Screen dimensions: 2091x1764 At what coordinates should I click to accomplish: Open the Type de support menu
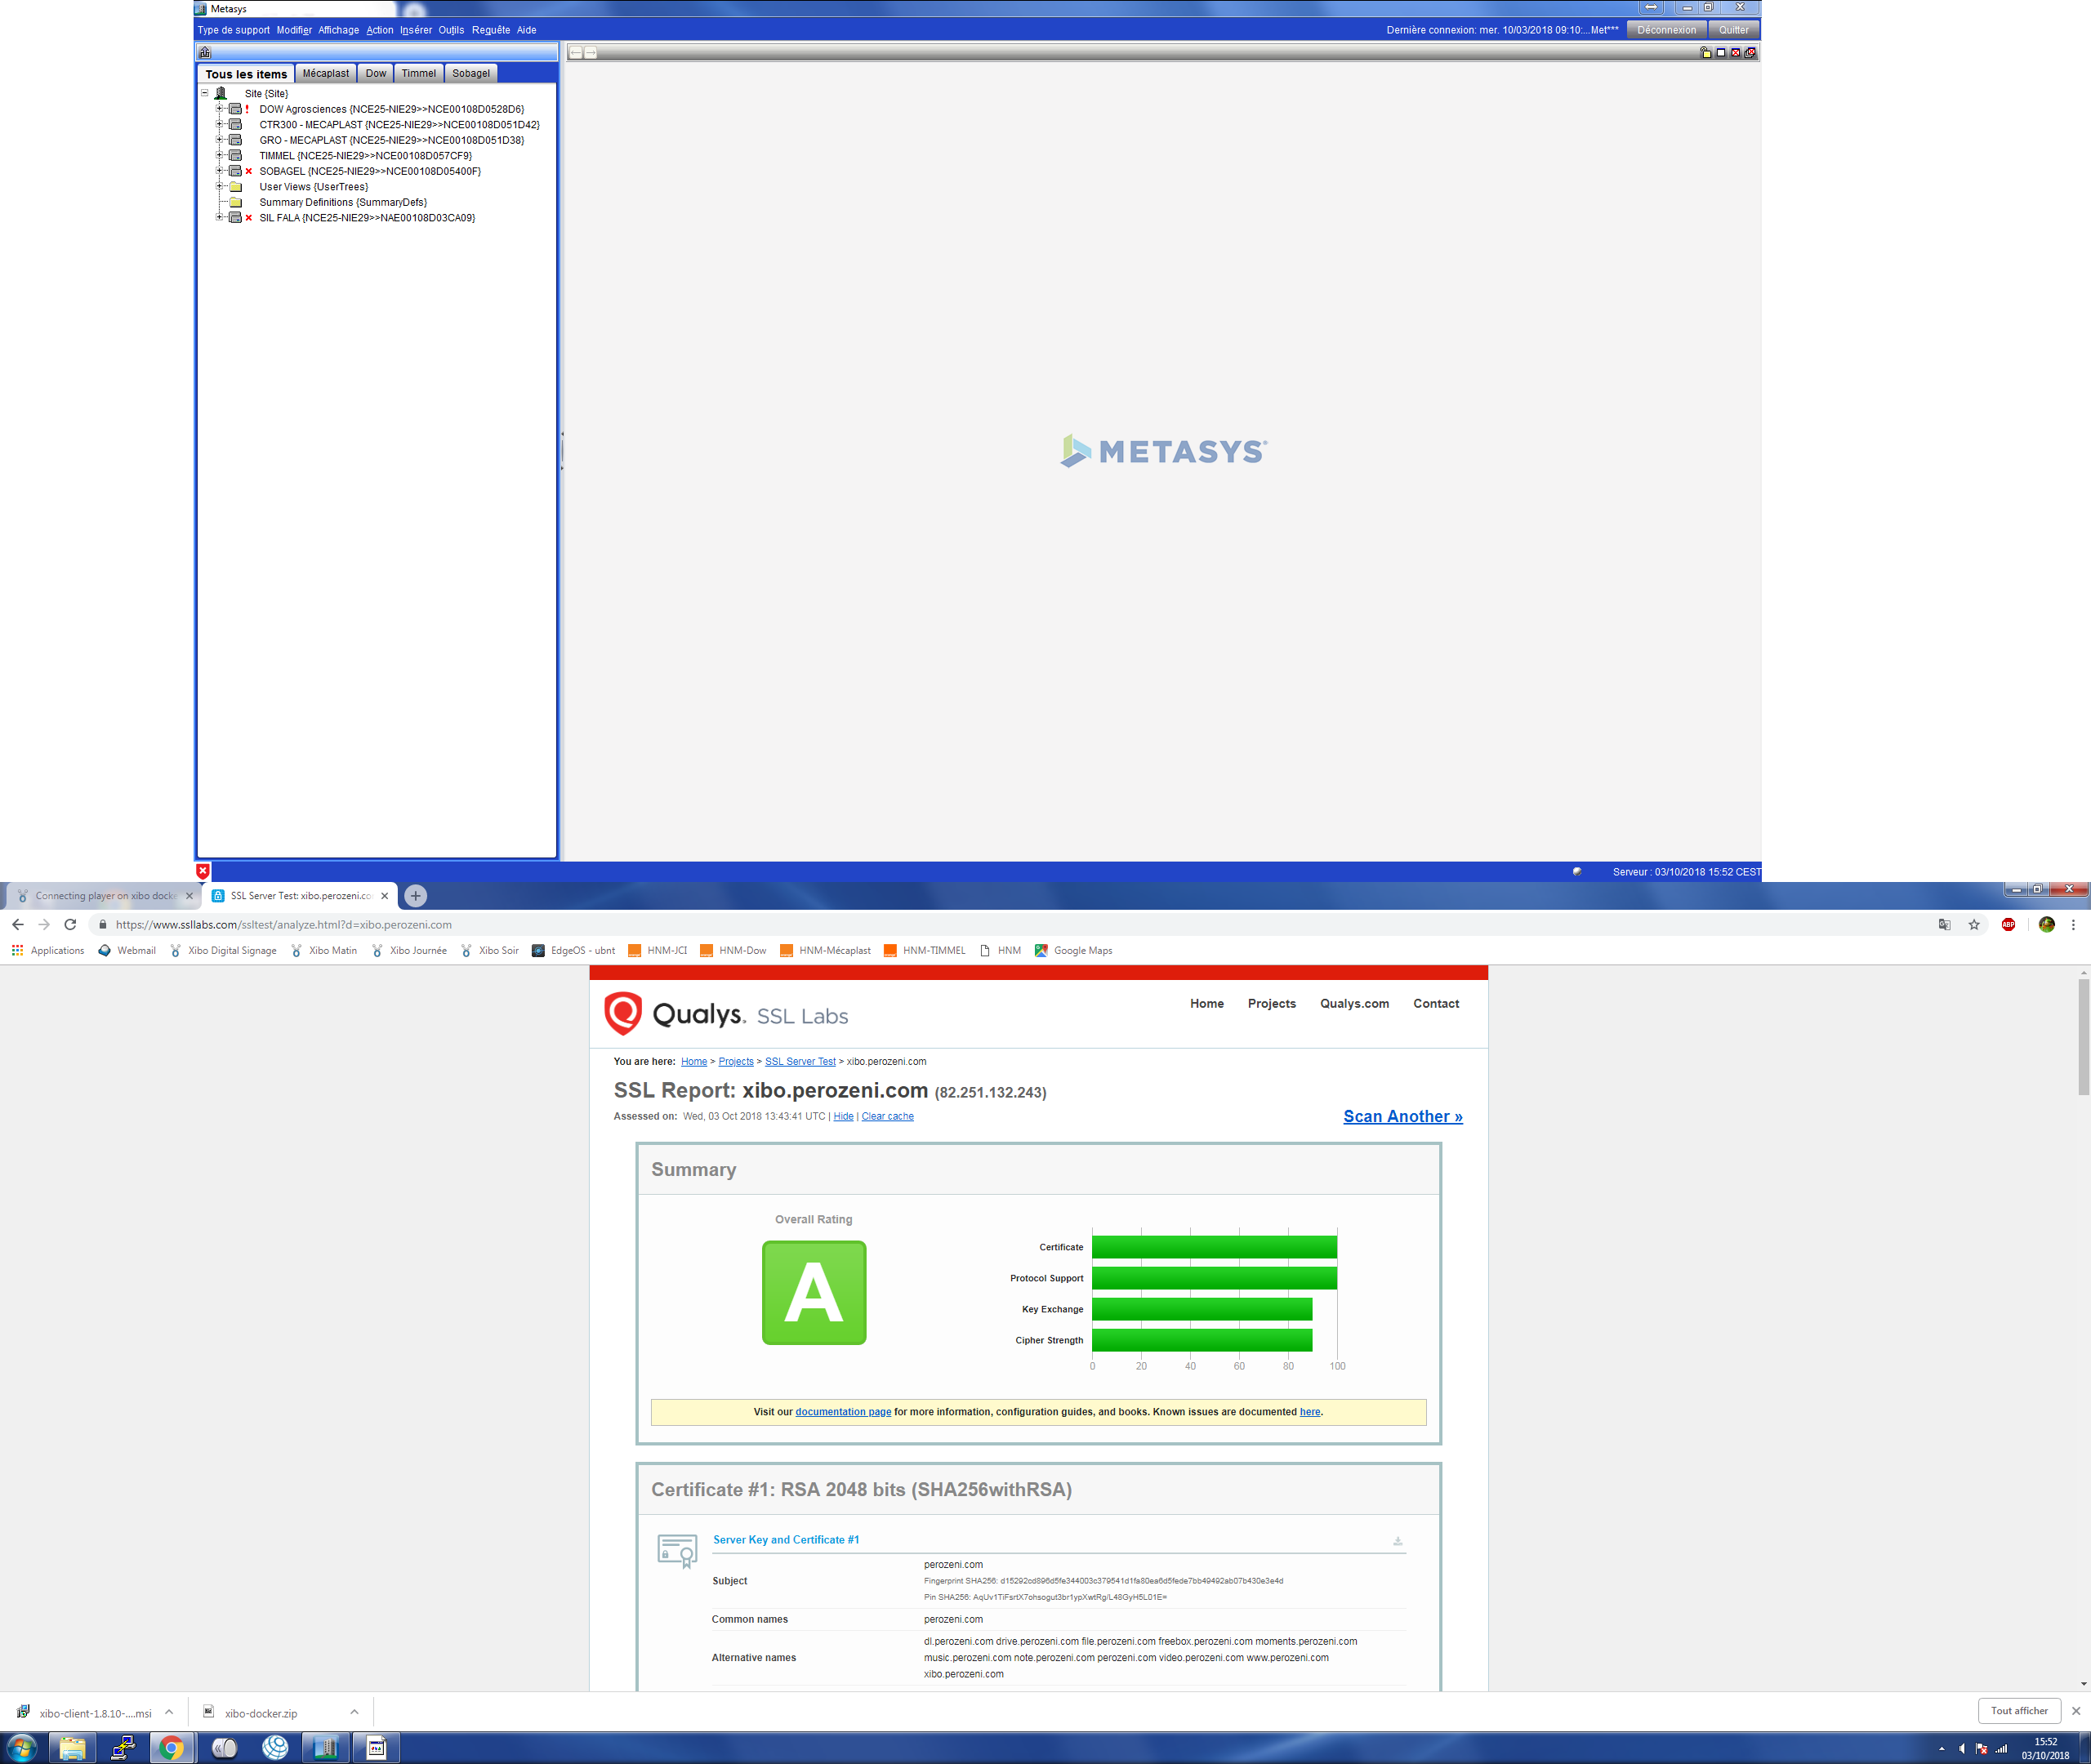tap(233, 30)
